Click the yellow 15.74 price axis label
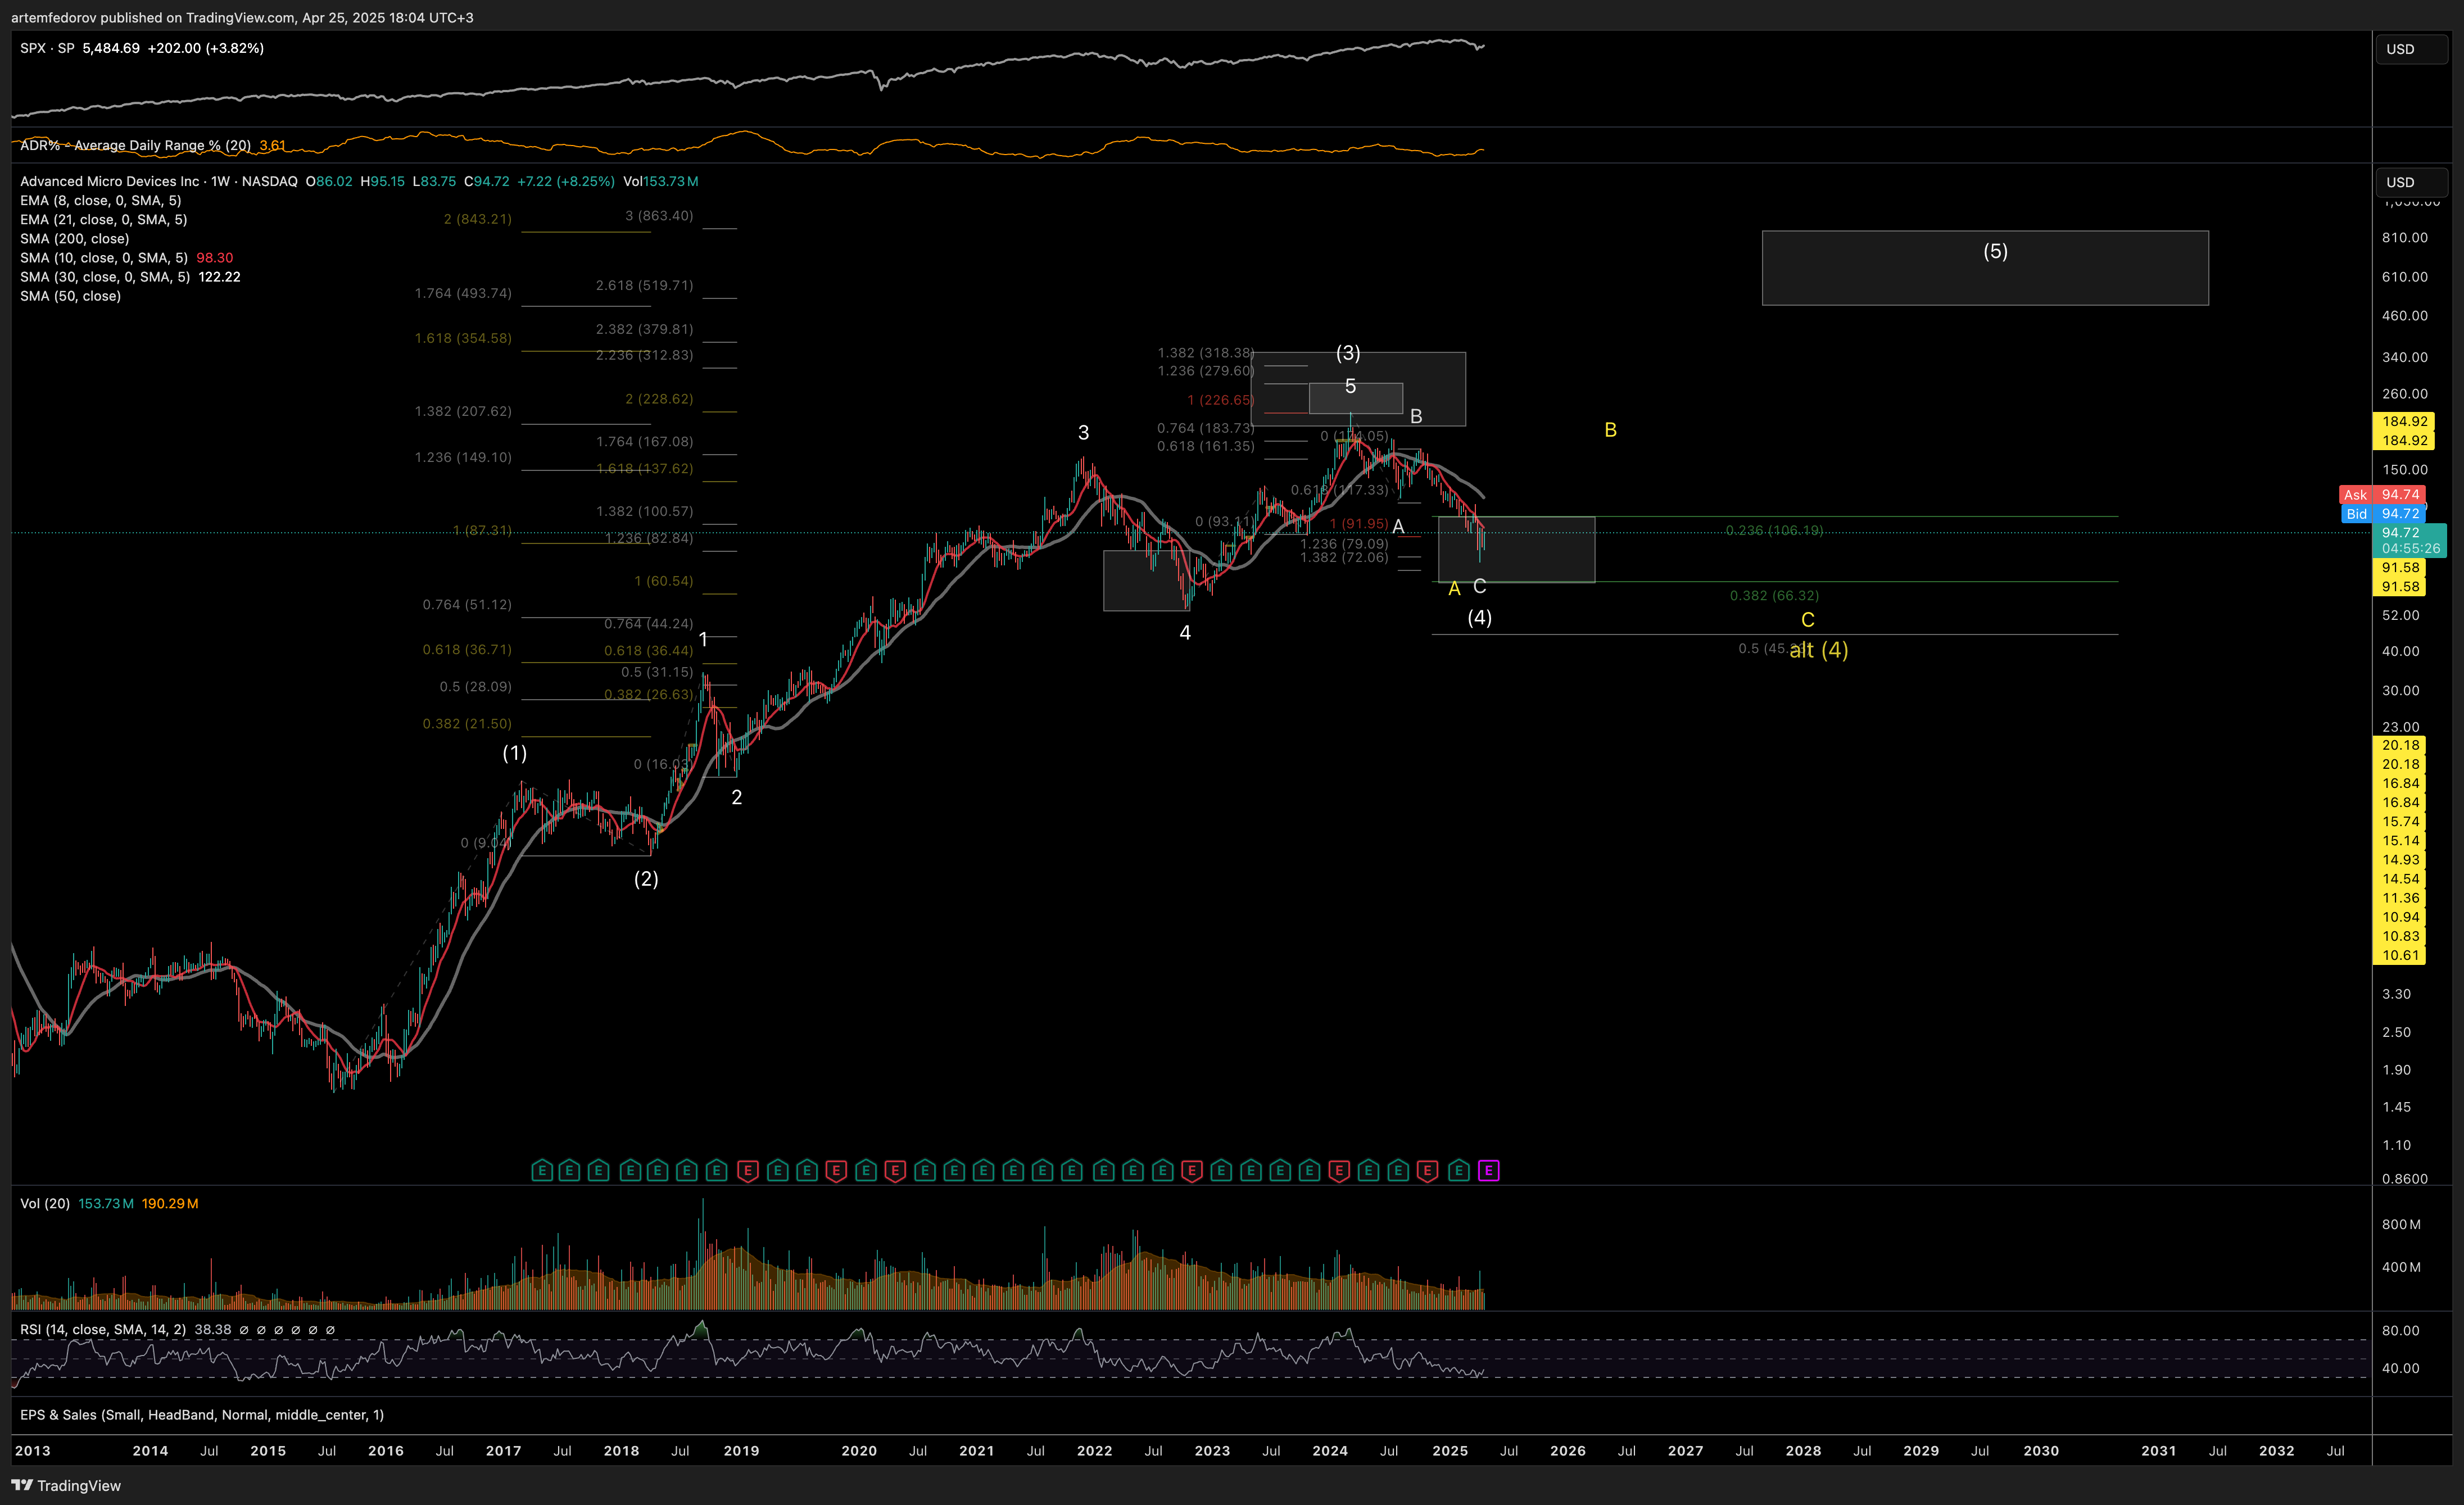 2400,821
